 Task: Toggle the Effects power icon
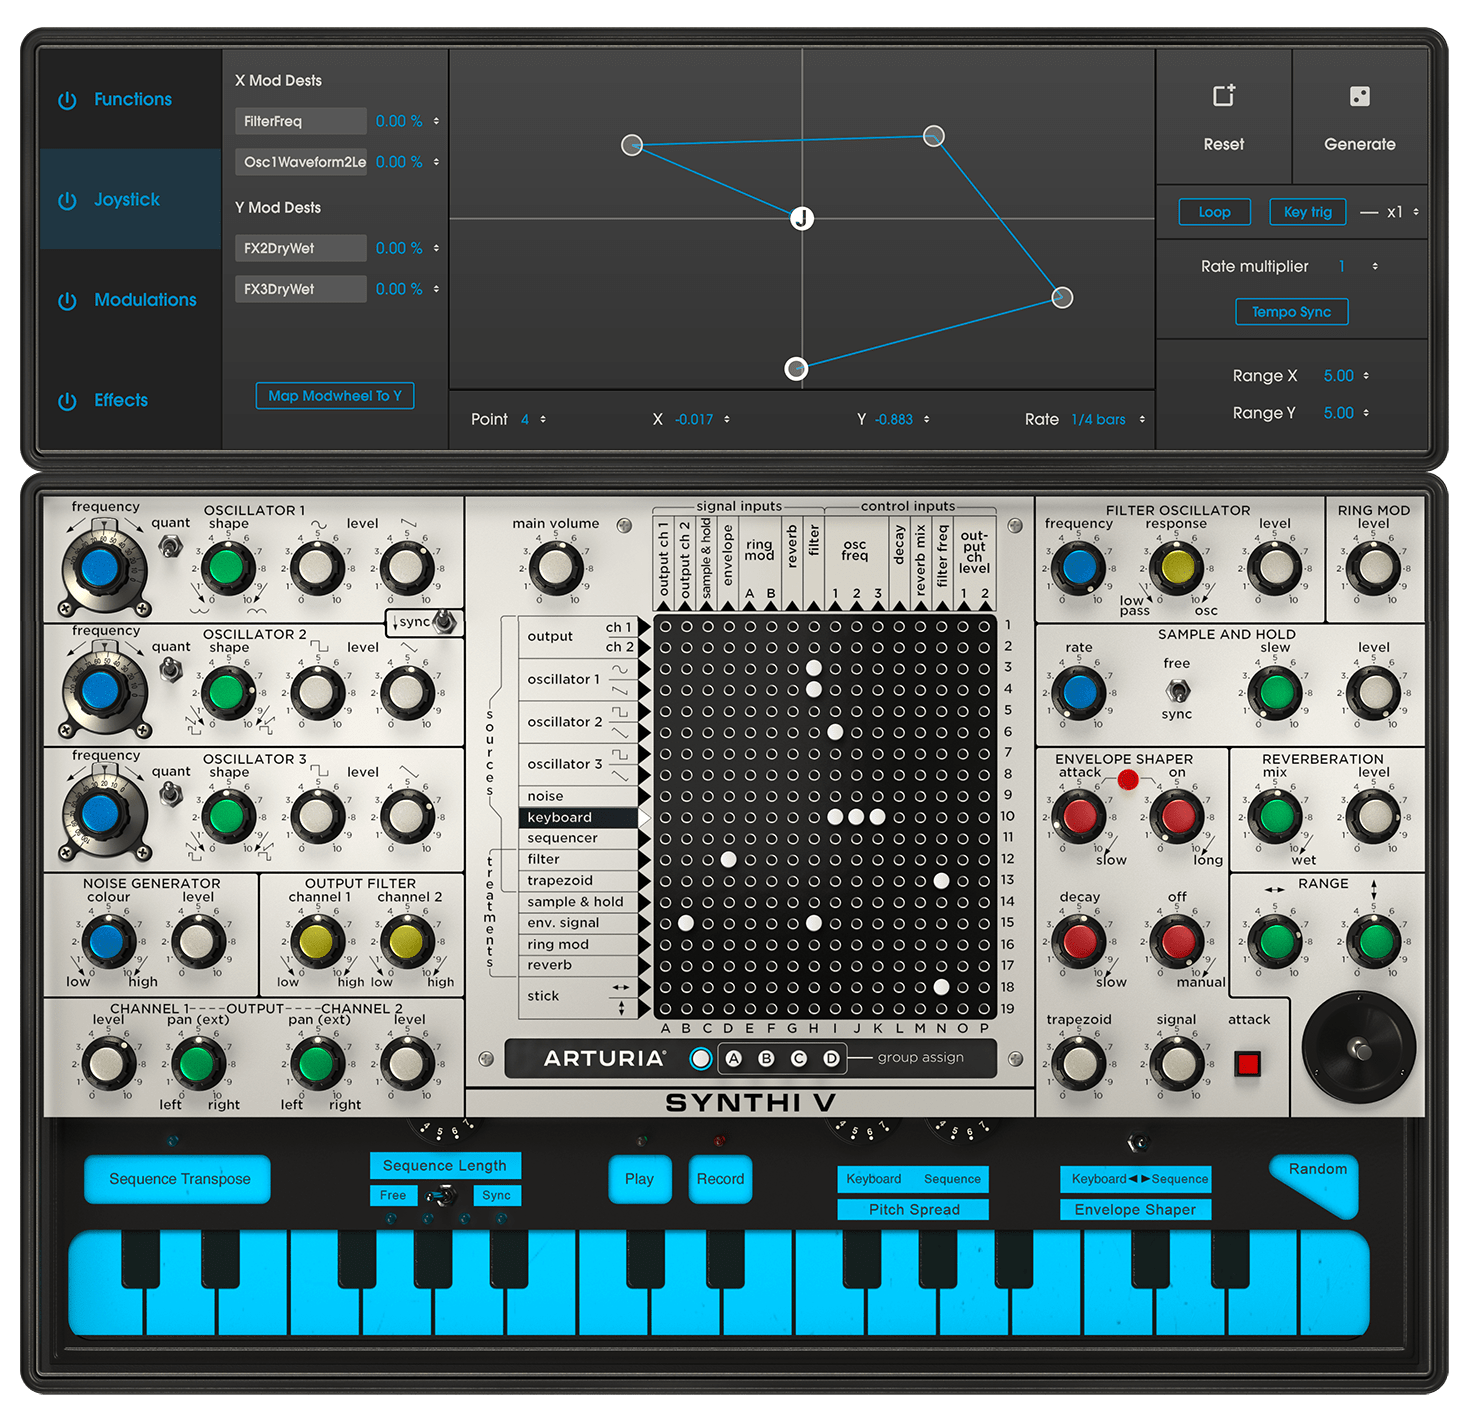[x=67, y=401]
